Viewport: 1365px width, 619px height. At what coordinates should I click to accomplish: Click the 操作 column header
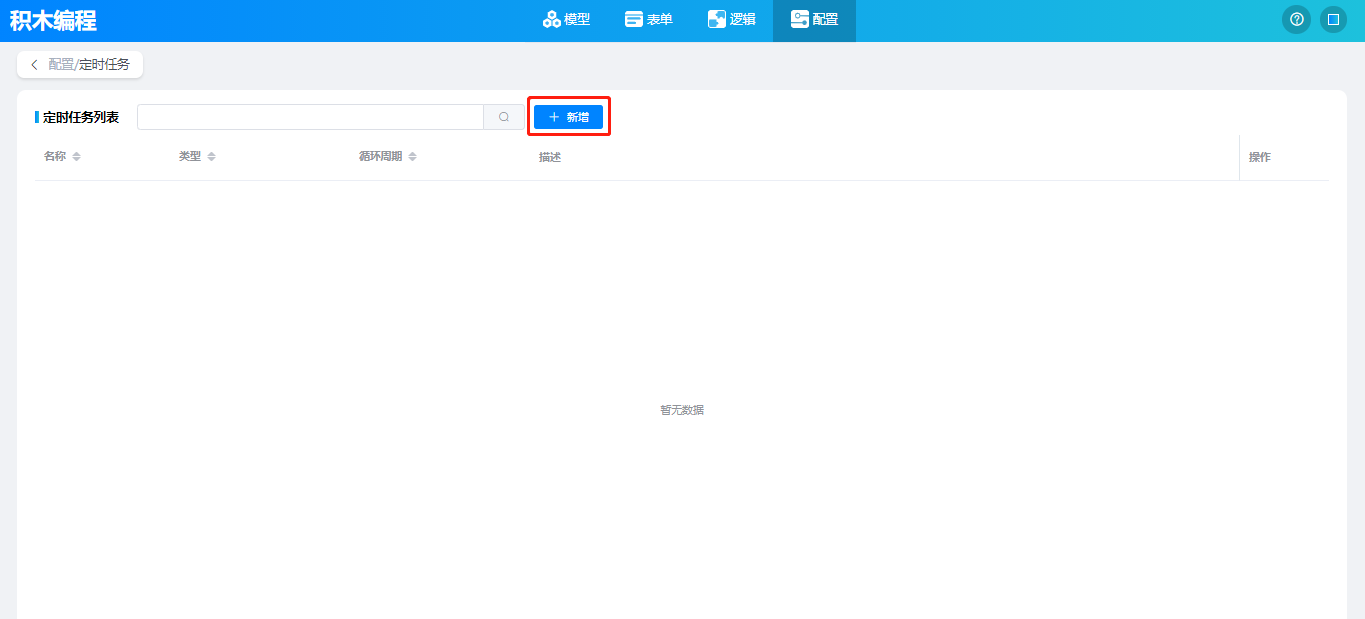[1259, 157]
